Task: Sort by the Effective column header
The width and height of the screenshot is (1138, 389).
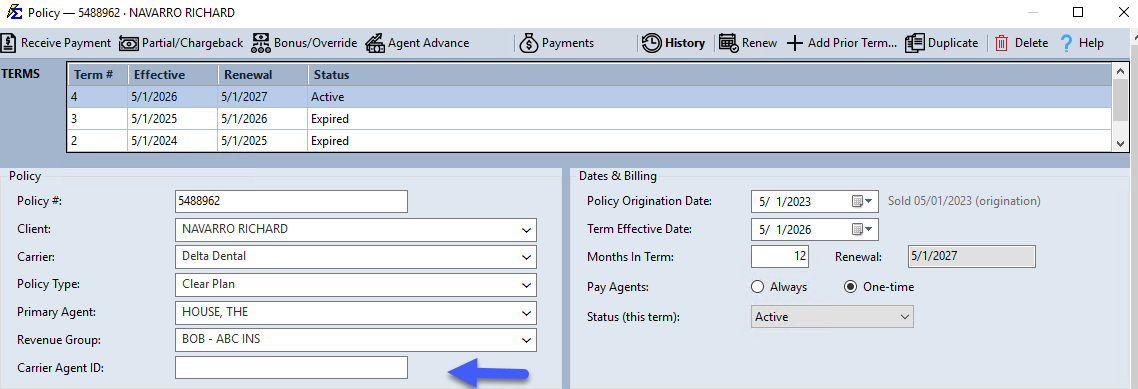Action: (173, 75)
